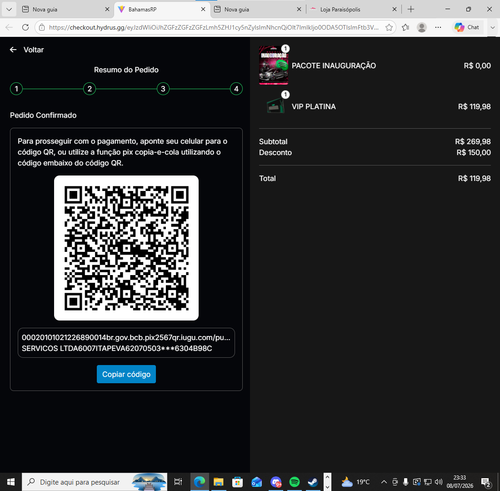View site information lock icon
Viewport: 500px width, 491px height.
coord(42,27)
